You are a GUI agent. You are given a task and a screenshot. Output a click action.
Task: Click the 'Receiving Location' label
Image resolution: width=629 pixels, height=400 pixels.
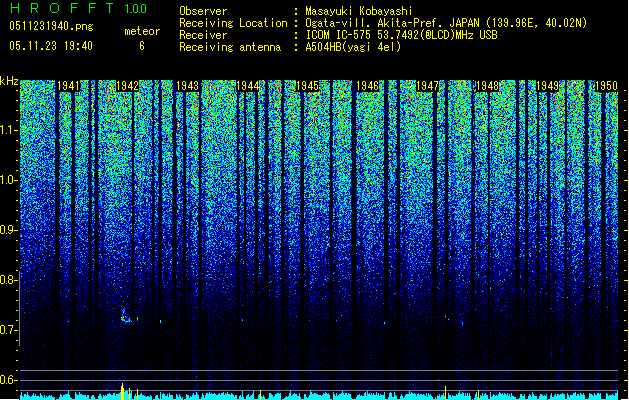pyautogui.click(x=233, y=23)
